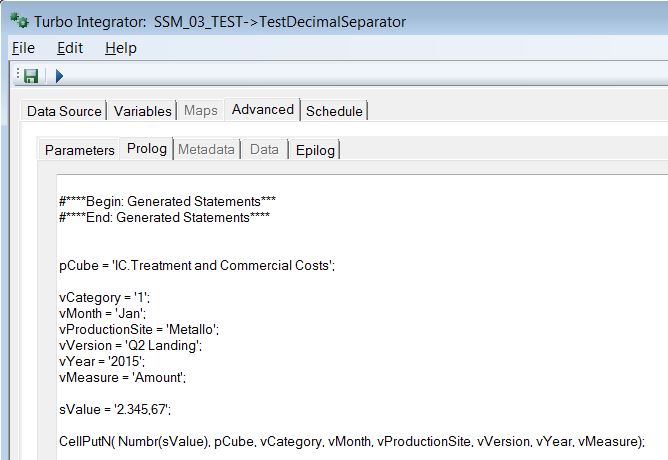
Task: Open the File menu
Action: (23, 48)
